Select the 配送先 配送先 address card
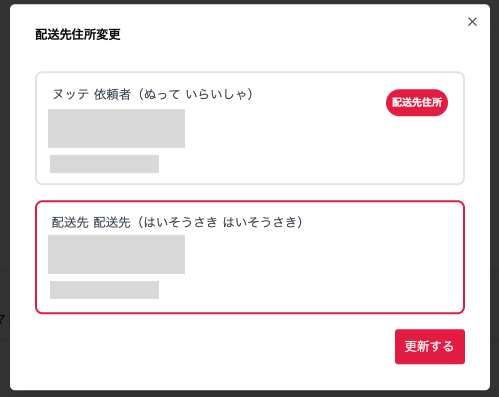 (250, 257)
